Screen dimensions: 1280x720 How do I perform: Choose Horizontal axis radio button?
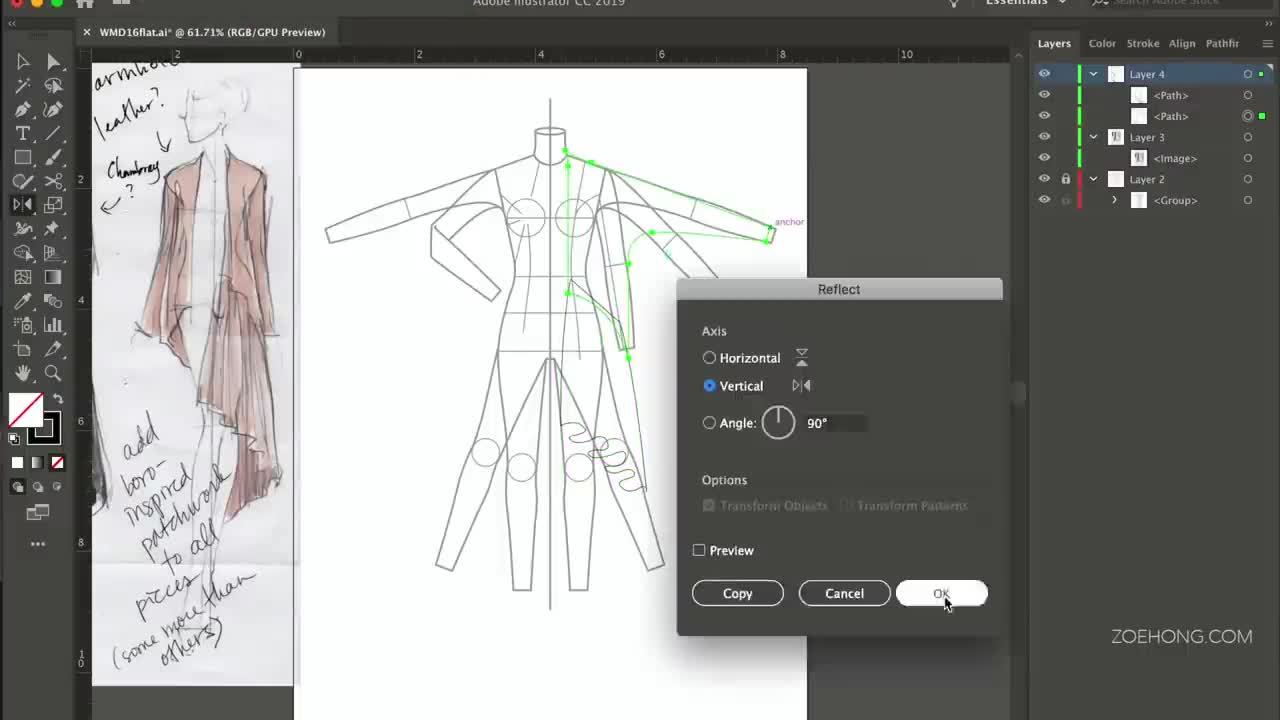point(709,358)
